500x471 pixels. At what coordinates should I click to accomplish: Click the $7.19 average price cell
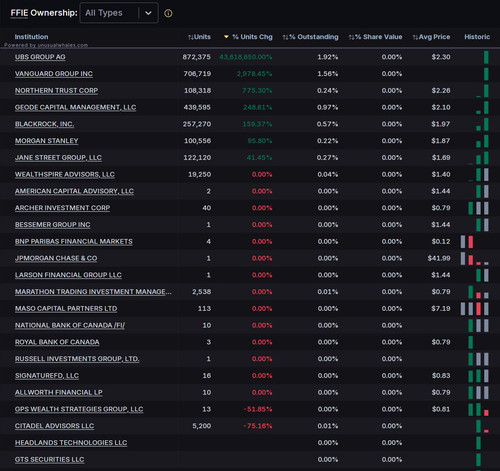441,309
